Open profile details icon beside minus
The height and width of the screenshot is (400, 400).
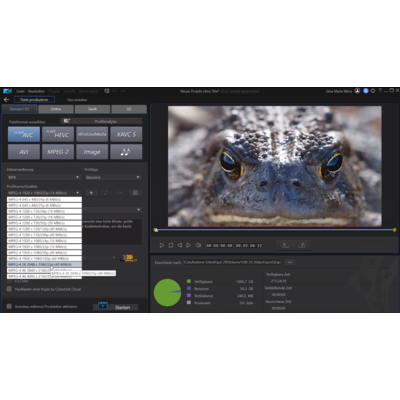(135, 193)
